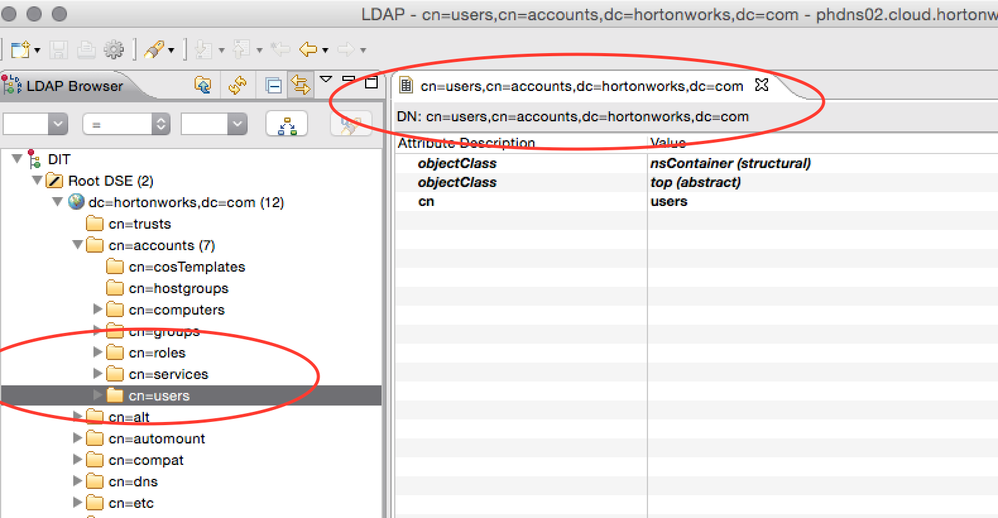Expand the cn=compat node
The image size is (998, 518).
pos(77,459)
